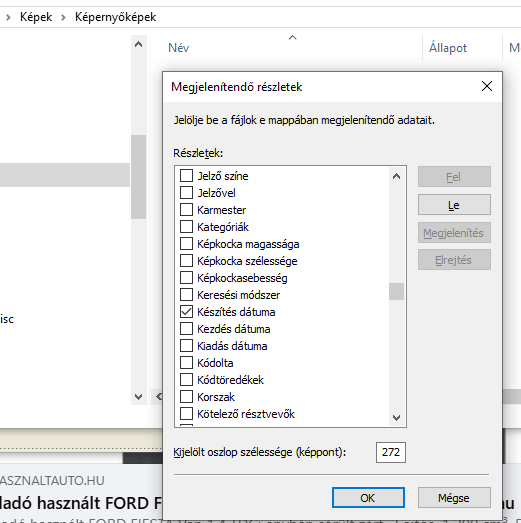Image resolution: width=521 pixels, height=523 pixels.
Task: Open Képek in the breadcrumb path
Action: [x=36, y=17]
